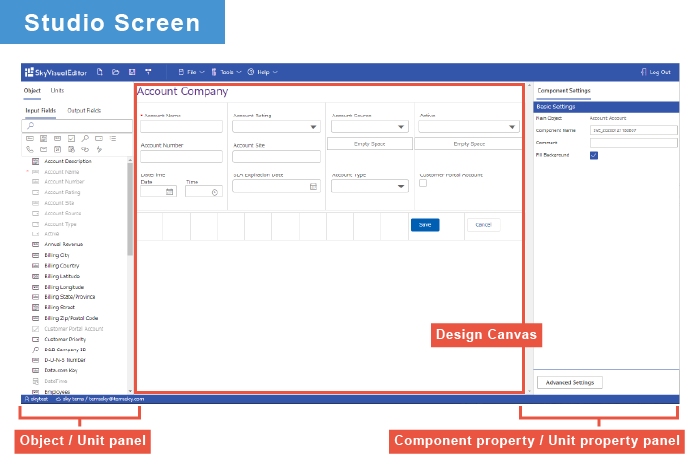
Task: Select Annual Revenue in field list
Action: [x=62, y=244]
